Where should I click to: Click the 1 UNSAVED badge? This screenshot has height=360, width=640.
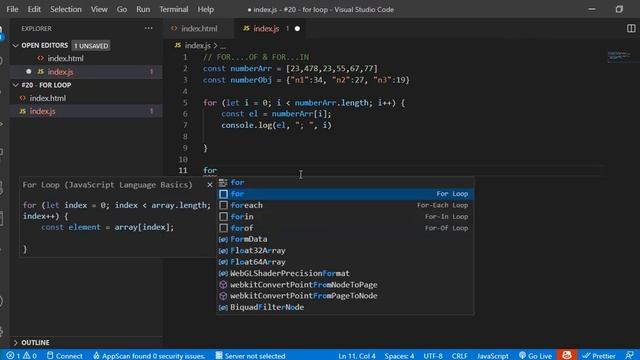click(91, 46)
